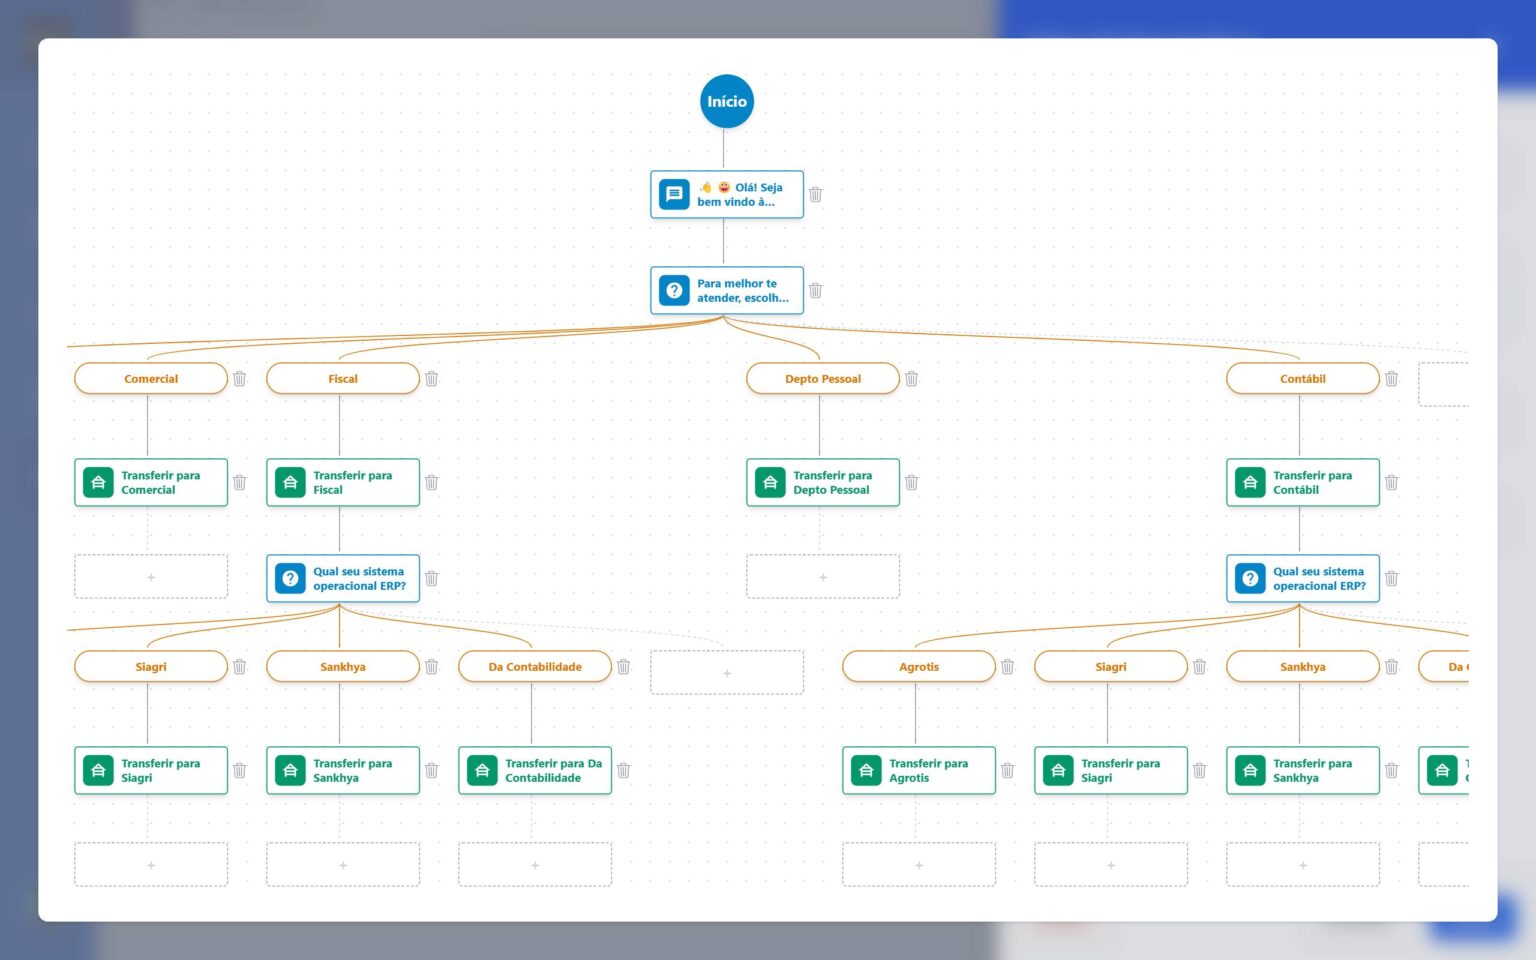The image size is (1536, 960).
Task: Delete the ERP question below 'Transferir para Fiscal'
Action: click(x=432, y=578)
